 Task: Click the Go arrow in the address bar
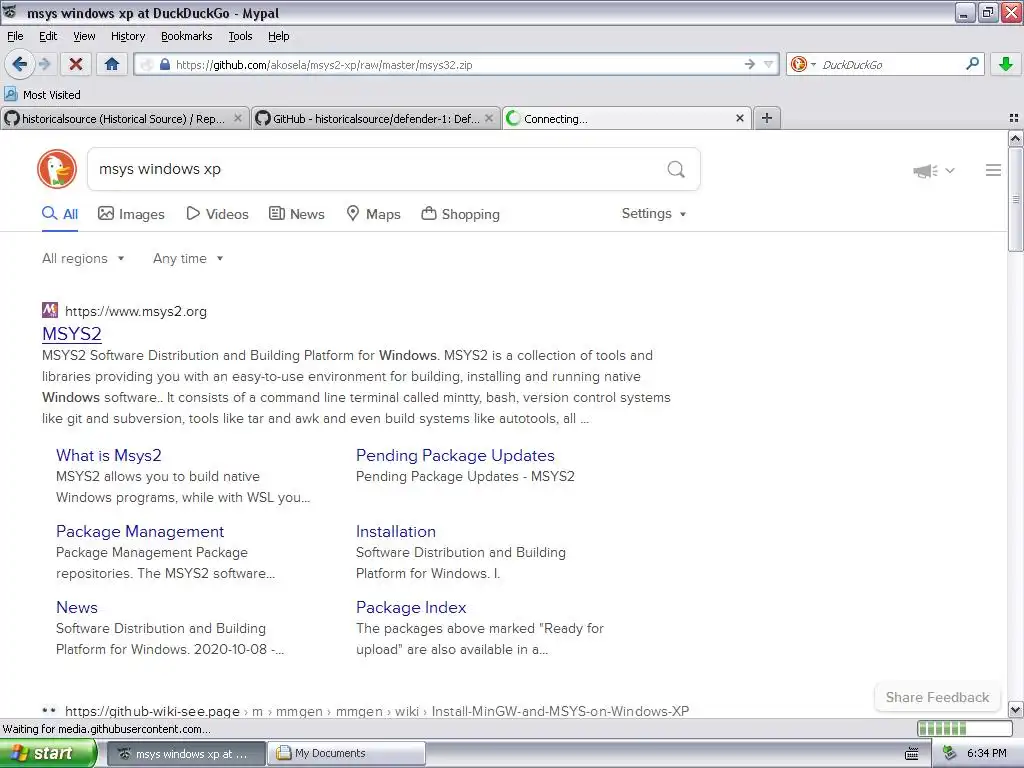pyautogui.click(x=750, y=64)
